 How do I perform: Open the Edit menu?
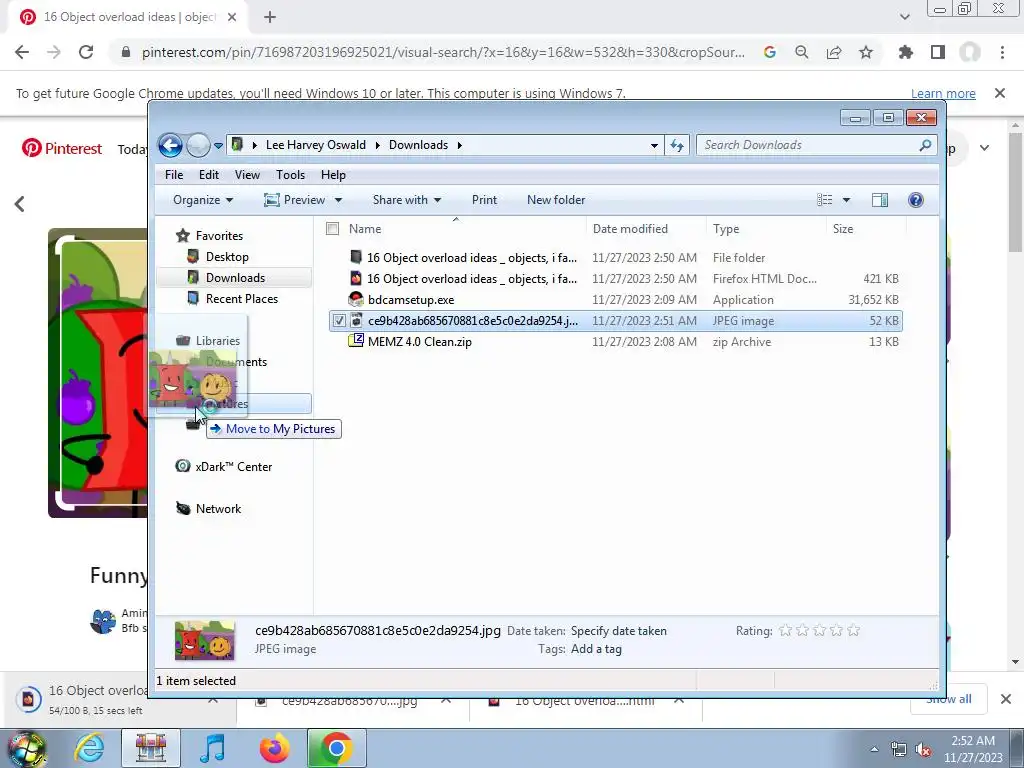(209, 175)
